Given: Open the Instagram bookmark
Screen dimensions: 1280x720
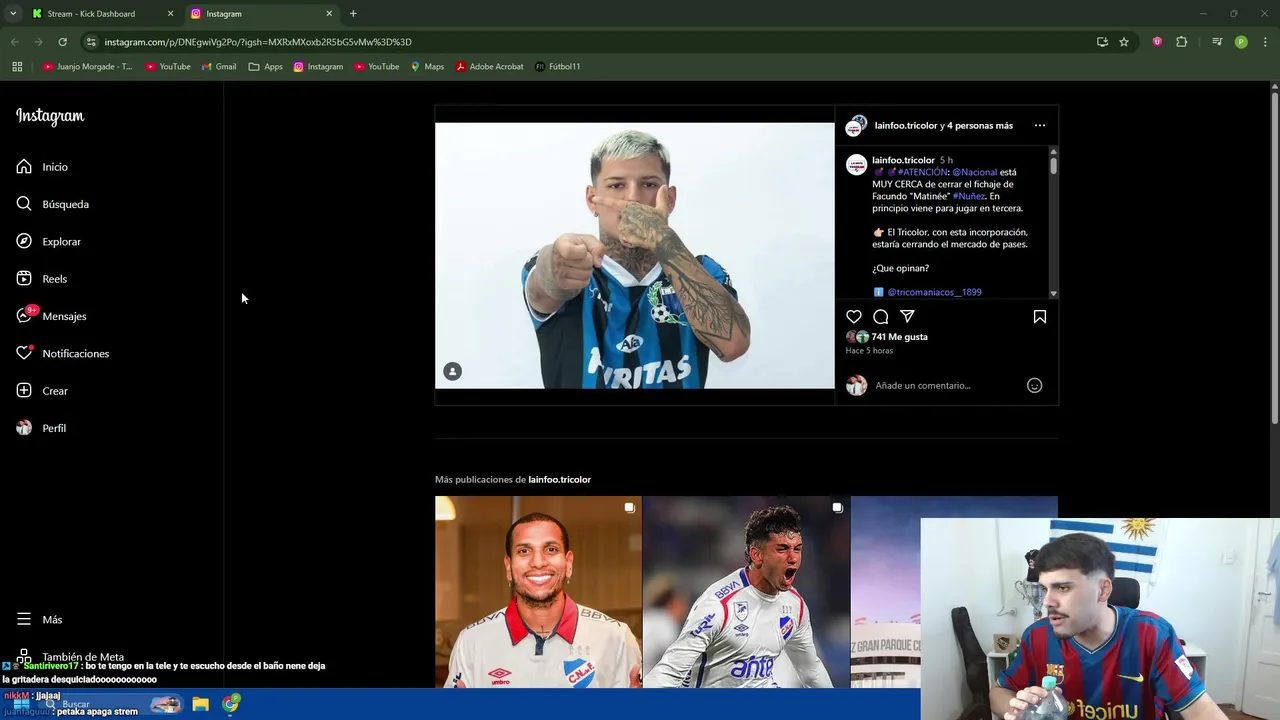Looking at the screenshot, I should point(318,67).
